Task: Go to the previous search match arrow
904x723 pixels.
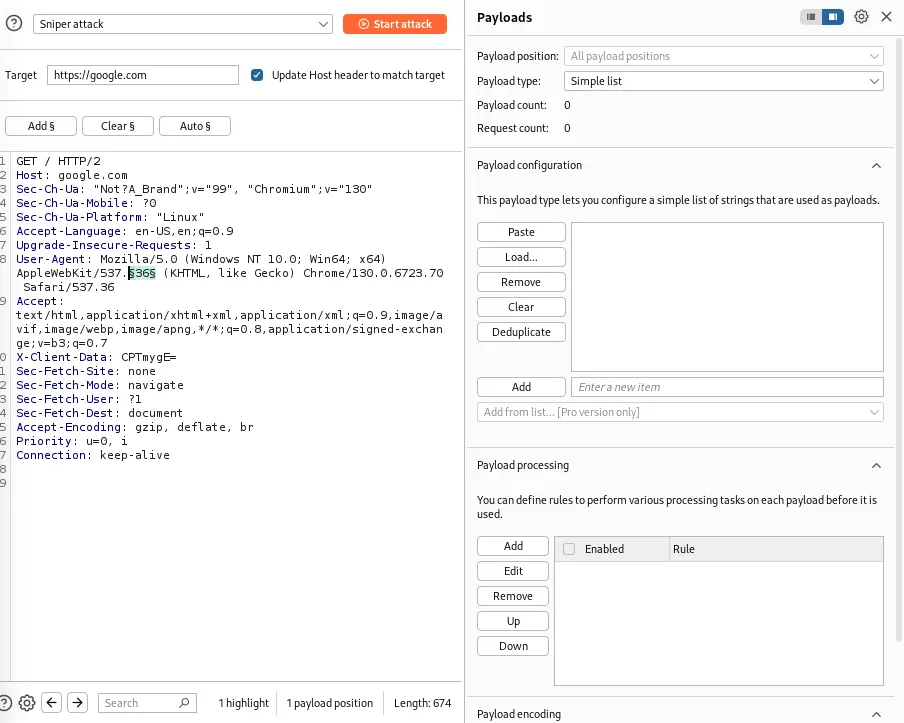Action: tap(51, 703)
